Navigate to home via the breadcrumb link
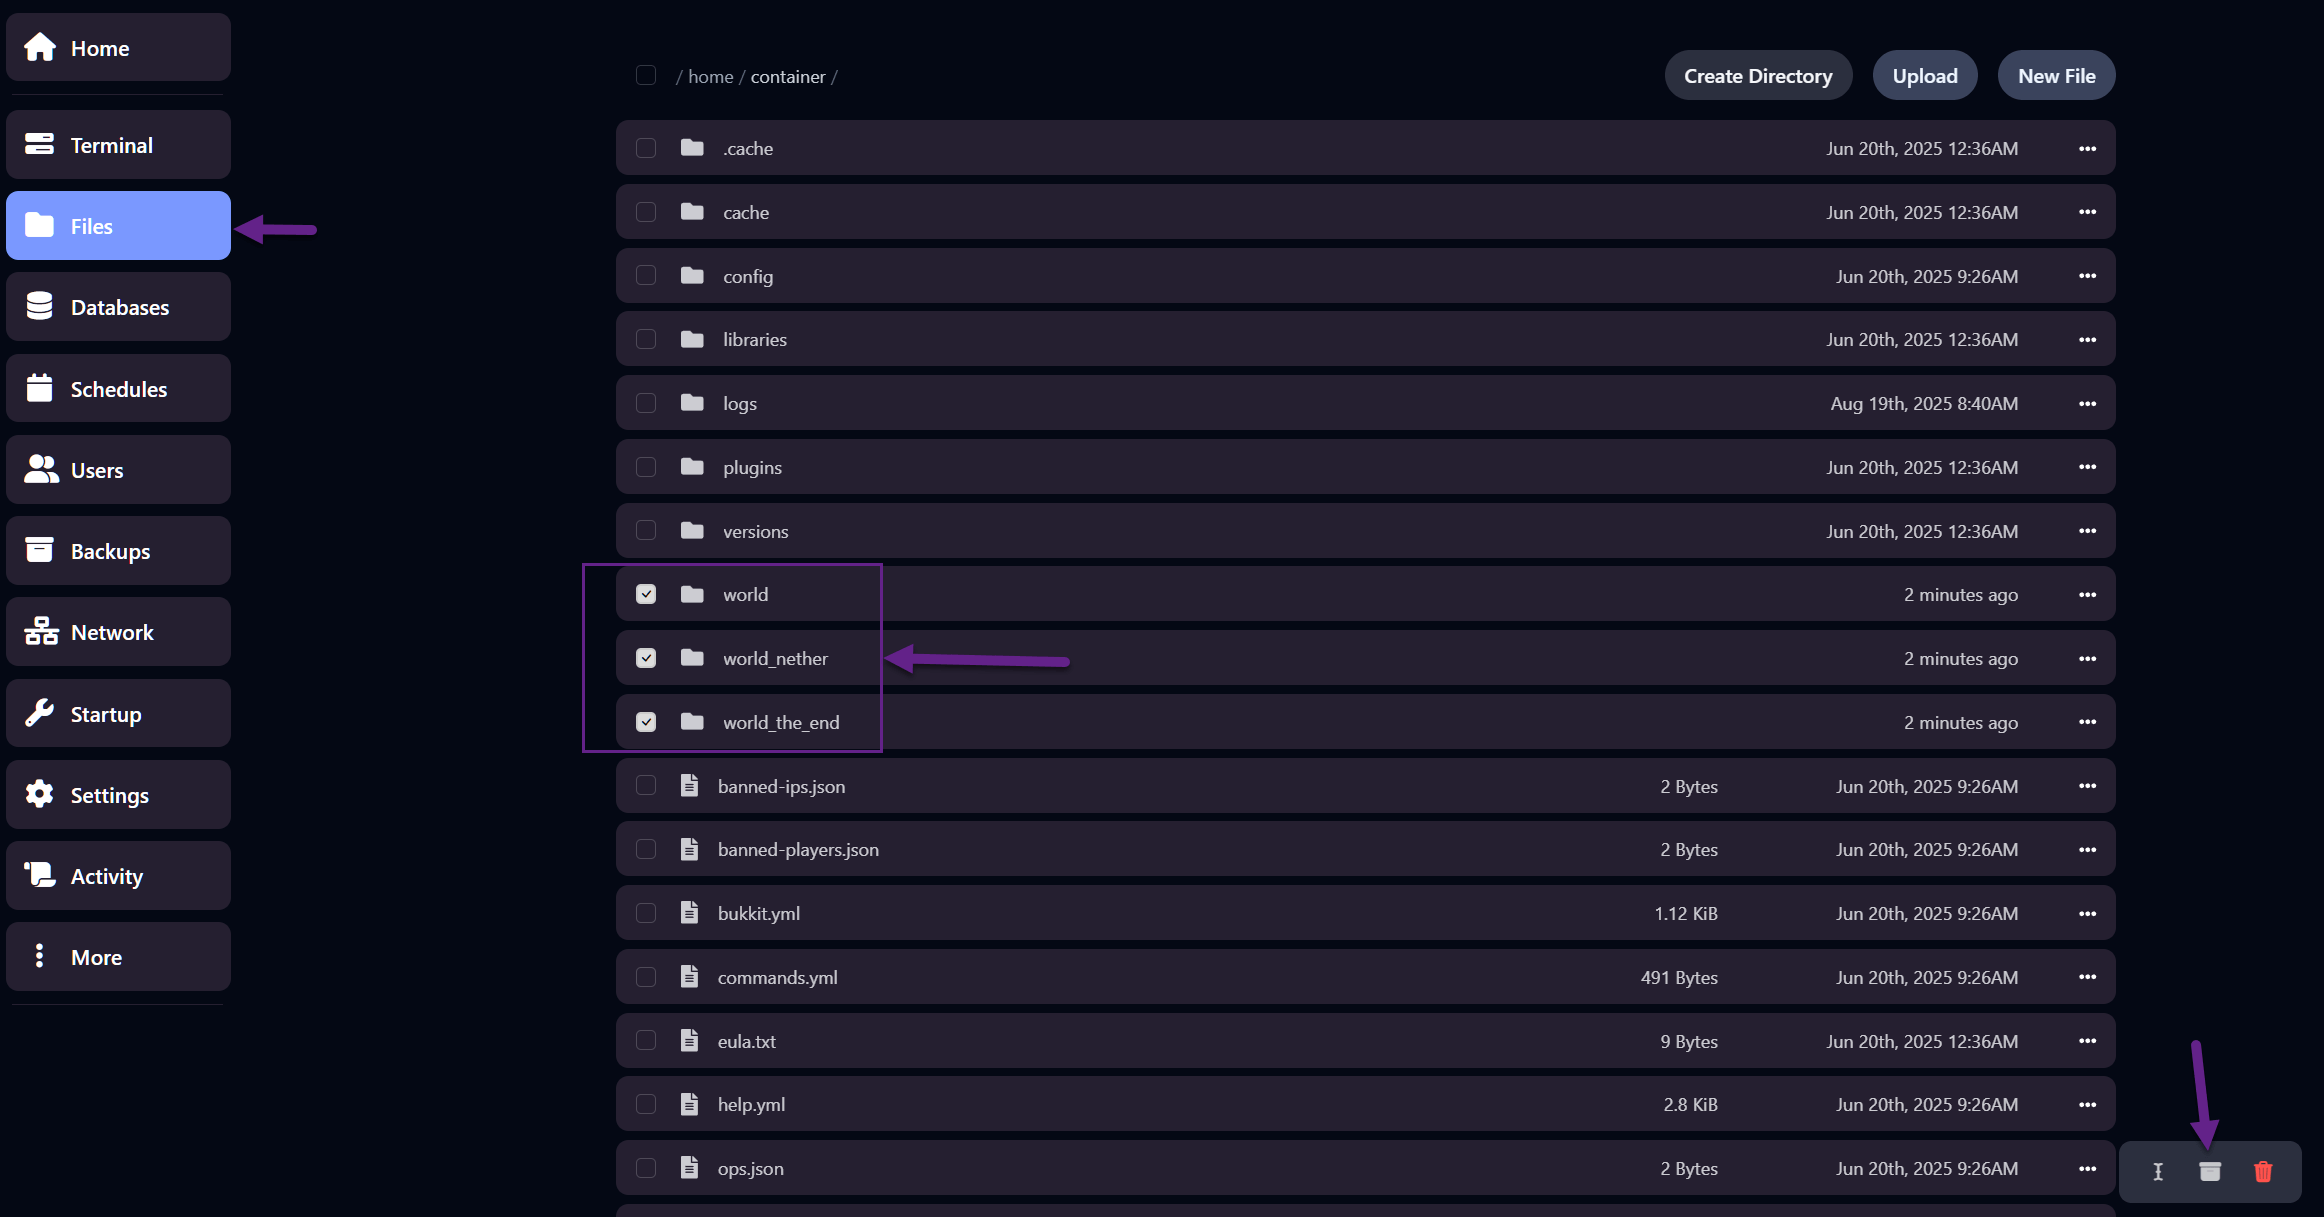 point(710,76)
